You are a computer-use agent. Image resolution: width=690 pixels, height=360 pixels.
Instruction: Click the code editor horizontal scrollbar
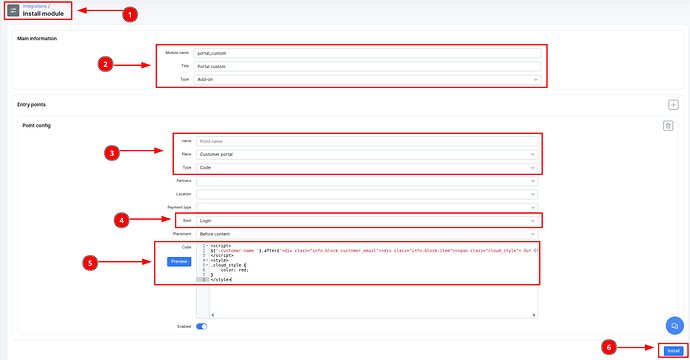coord(373,315)
